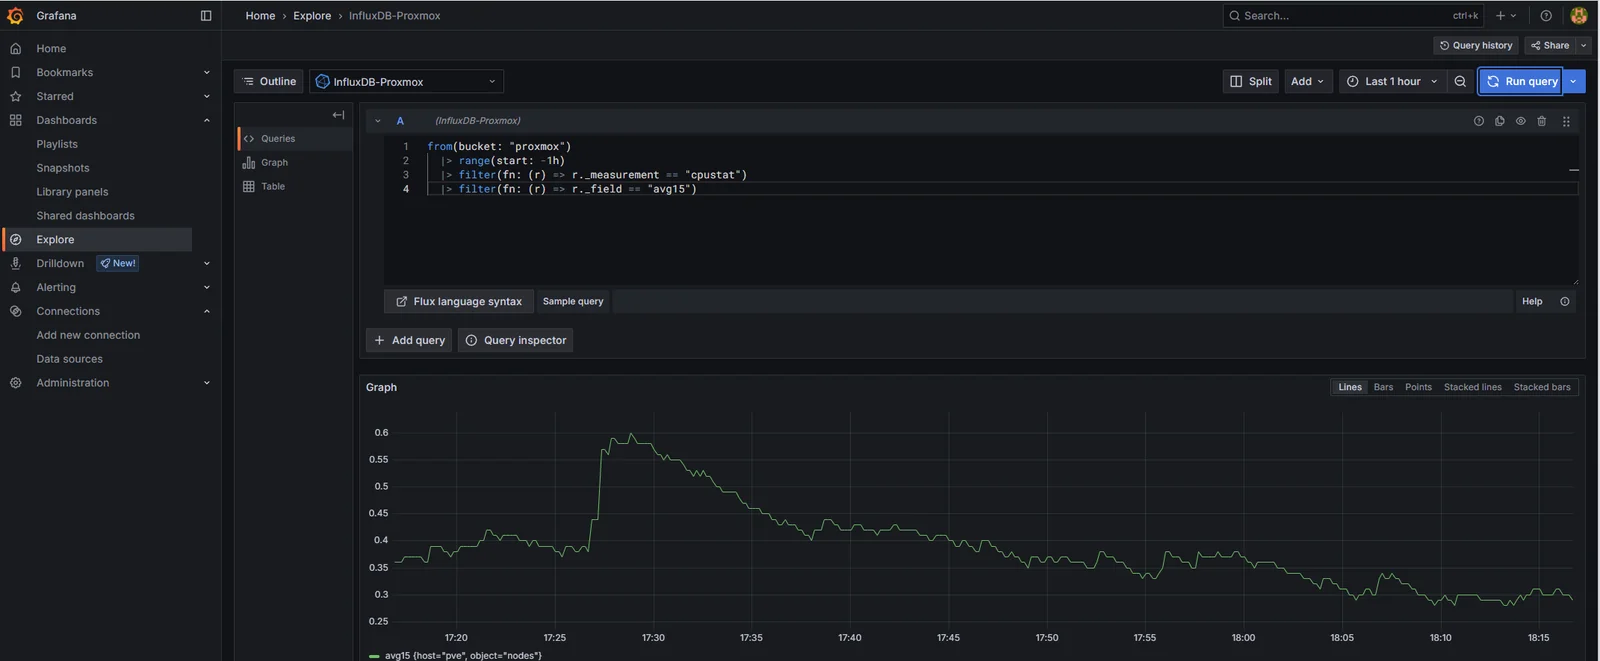Click the Sample query button
1600x661 pixels.
pyautogui.click(x=573, y=301)
